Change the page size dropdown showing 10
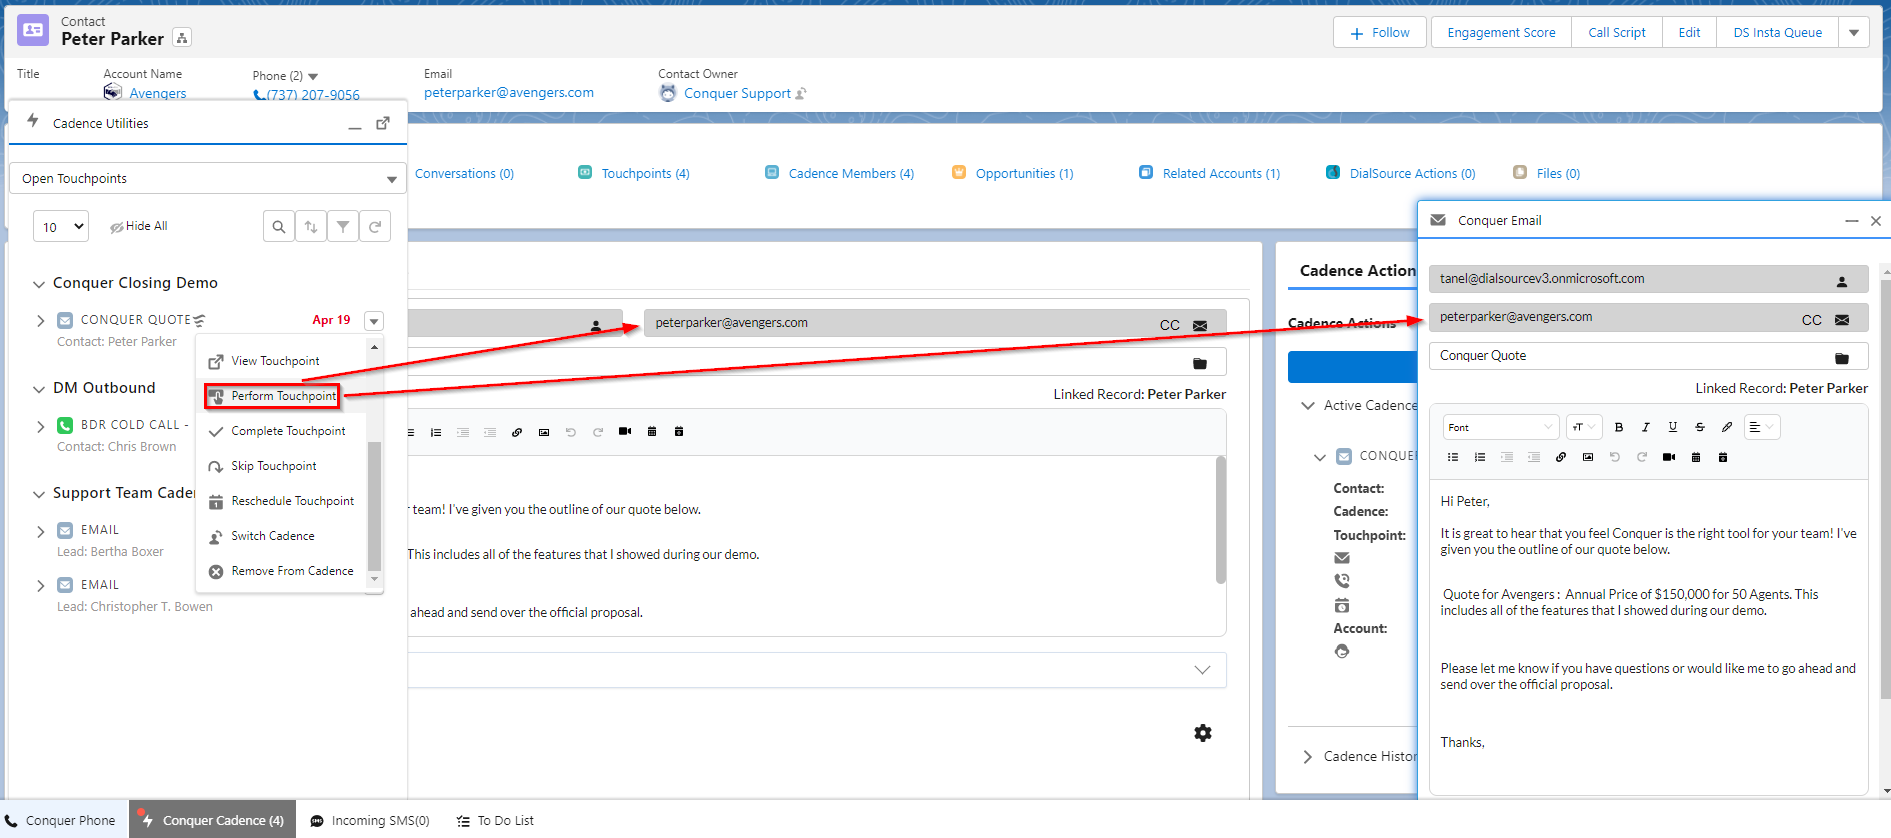Image resolution: width=1891 pixels, height=838 pixels. [61, 227]
